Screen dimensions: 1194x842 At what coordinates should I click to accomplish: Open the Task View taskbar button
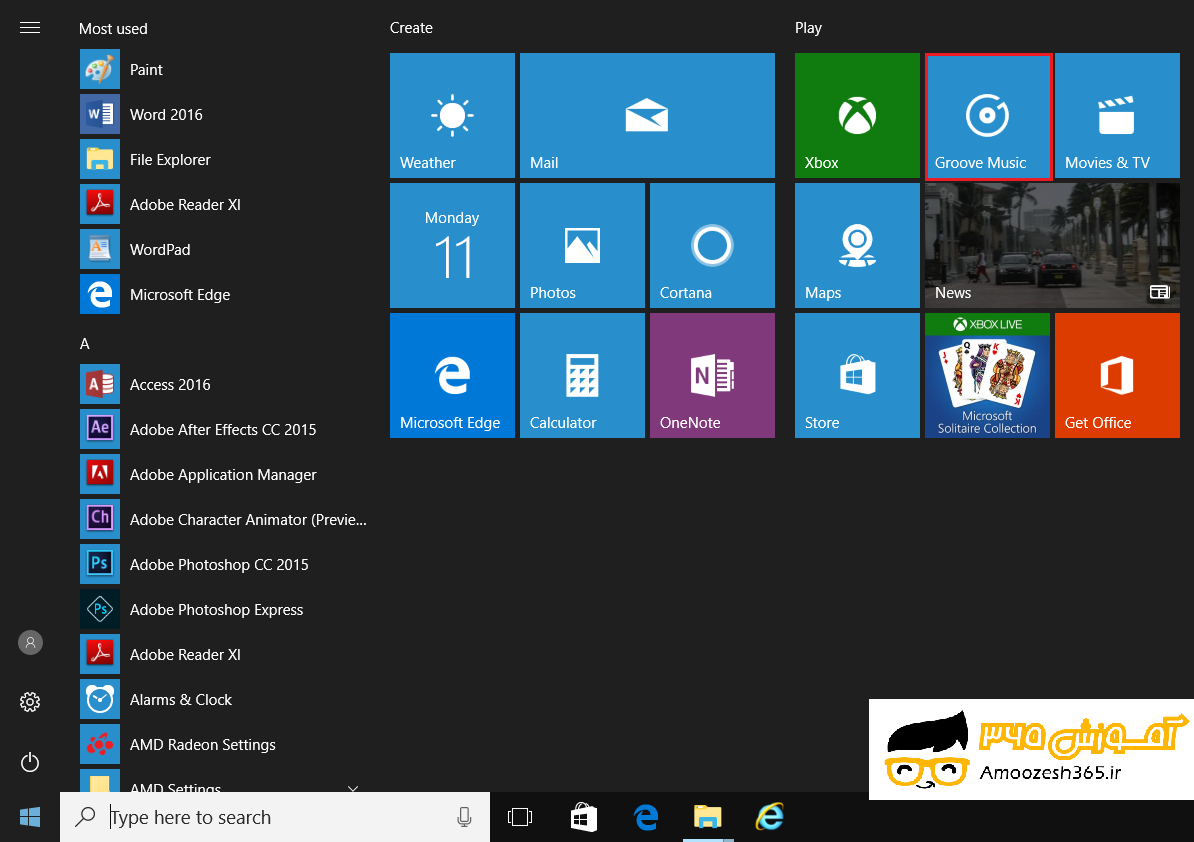click(x=520, y=817)
